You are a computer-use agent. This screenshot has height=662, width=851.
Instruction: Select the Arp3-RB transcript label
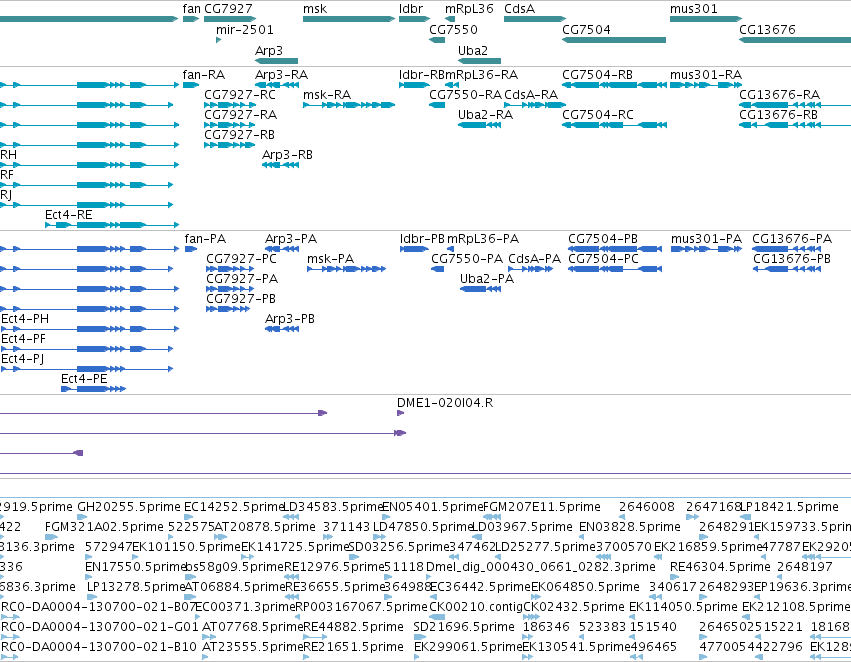coord(287,155)
